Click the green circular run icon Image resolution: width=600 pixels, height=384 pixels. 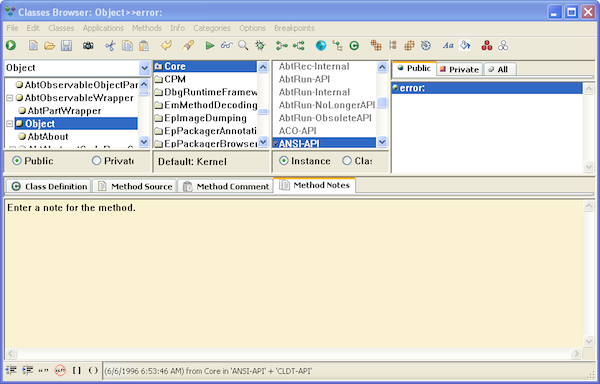(x=11, y=46)
